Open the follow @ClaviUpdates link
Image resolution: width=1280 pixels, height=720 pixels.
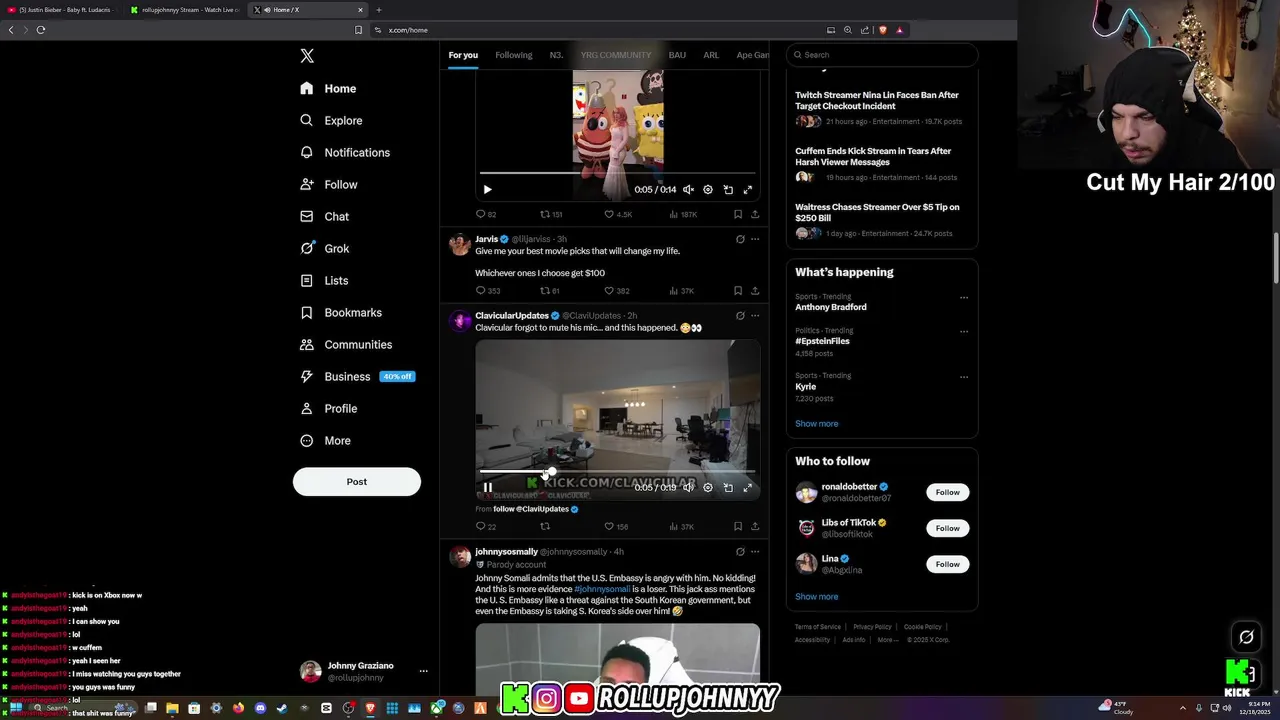tap(531, 509)
